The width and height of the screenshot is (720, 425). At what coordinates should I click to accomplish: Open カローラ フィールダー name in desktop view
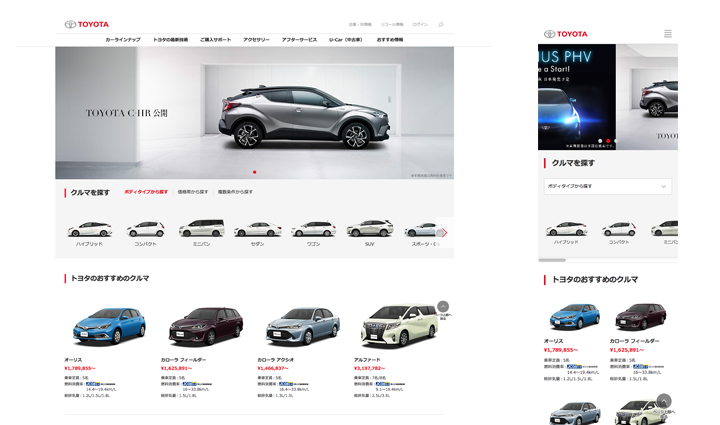coord(183,360)
